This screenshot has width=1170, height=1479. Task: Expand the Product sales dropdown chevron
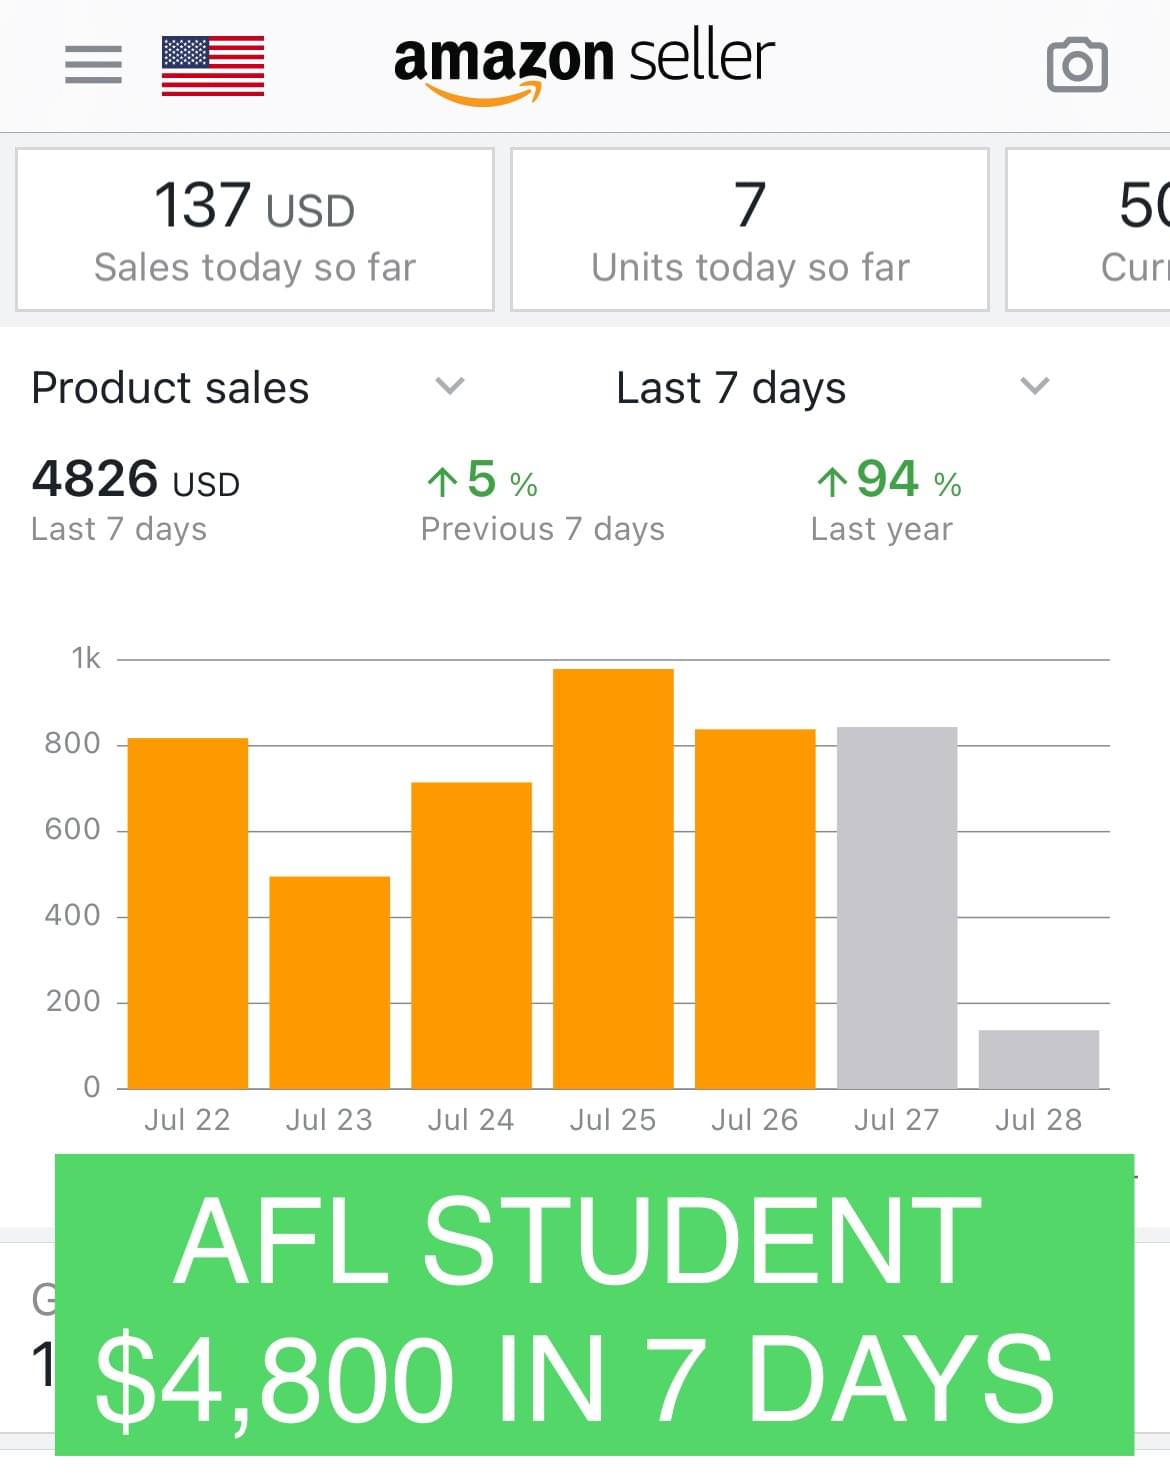[x=450, y=386]
